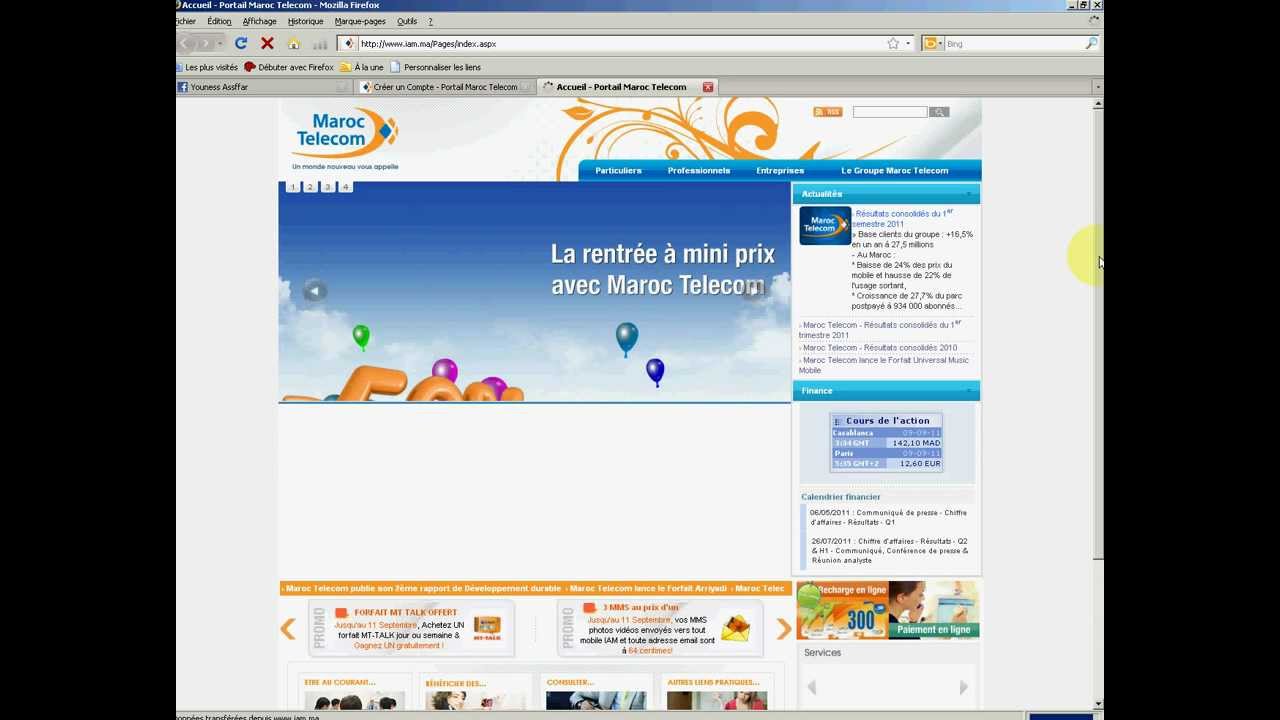Click the Bing search engine icon
1280x720 pixels.
point(930,43)
